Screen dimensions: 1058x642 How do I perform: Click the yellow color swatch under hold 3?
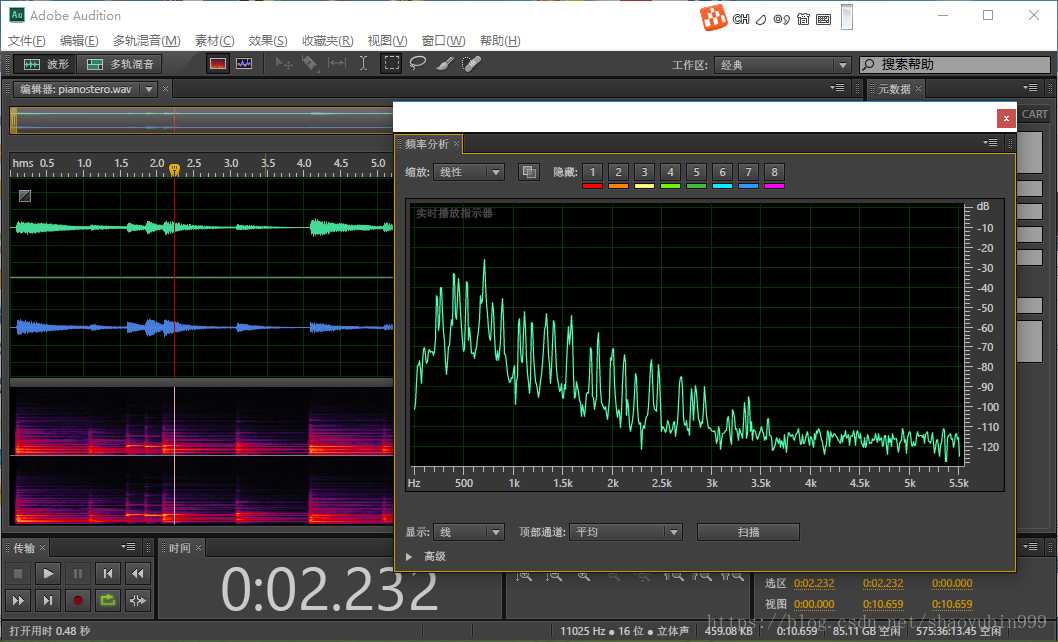[x=644, y=186]
